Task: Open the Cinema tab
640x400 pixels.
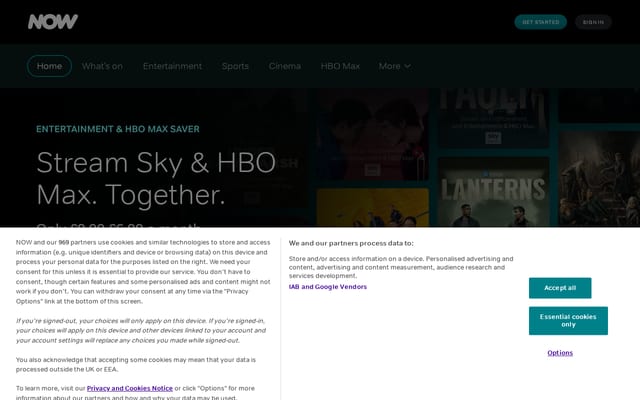Action: 284,66
